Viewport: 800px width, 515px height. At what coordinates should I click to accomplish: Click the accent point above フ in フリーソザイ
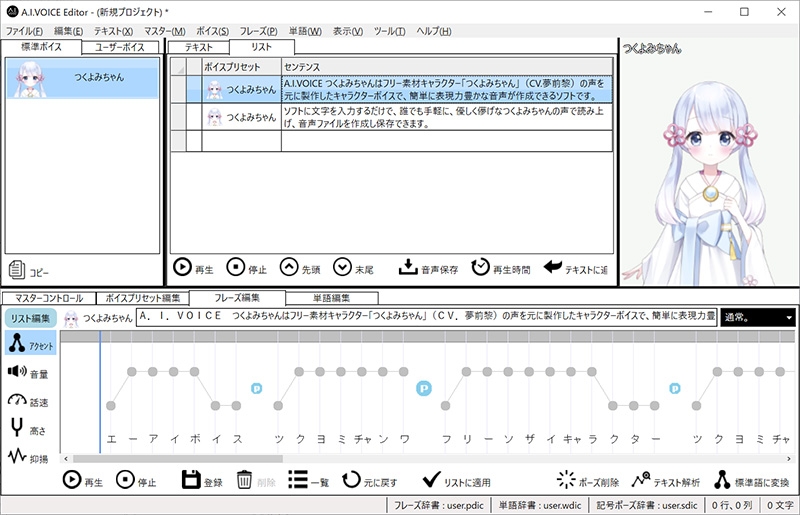click(x=445, y=406)
